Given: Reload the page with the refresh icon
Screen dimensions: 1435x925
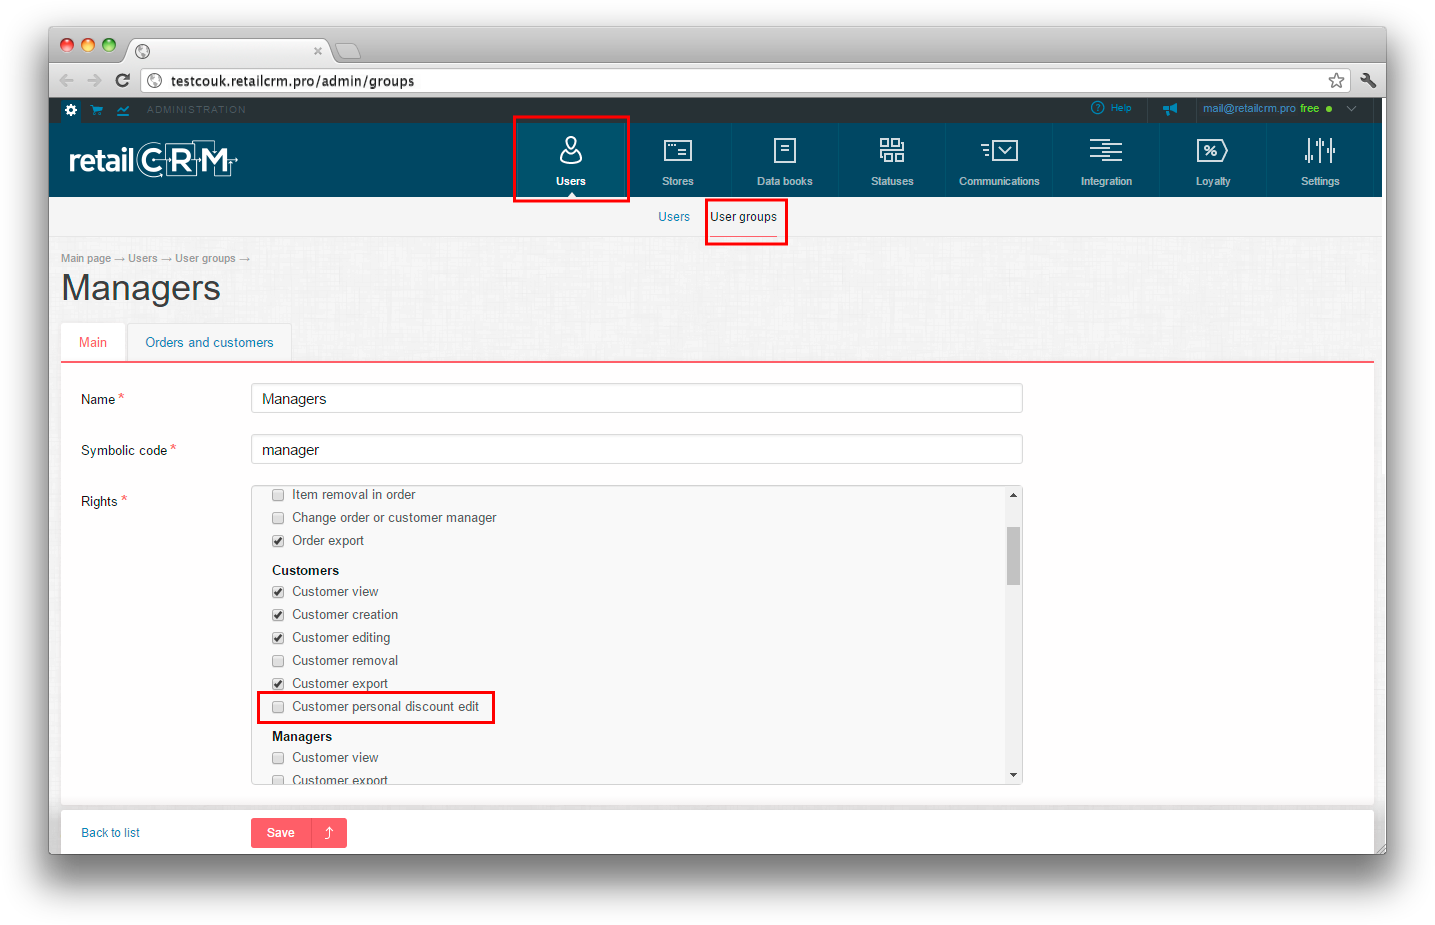Looking at the screenshot, I should 122,80.
